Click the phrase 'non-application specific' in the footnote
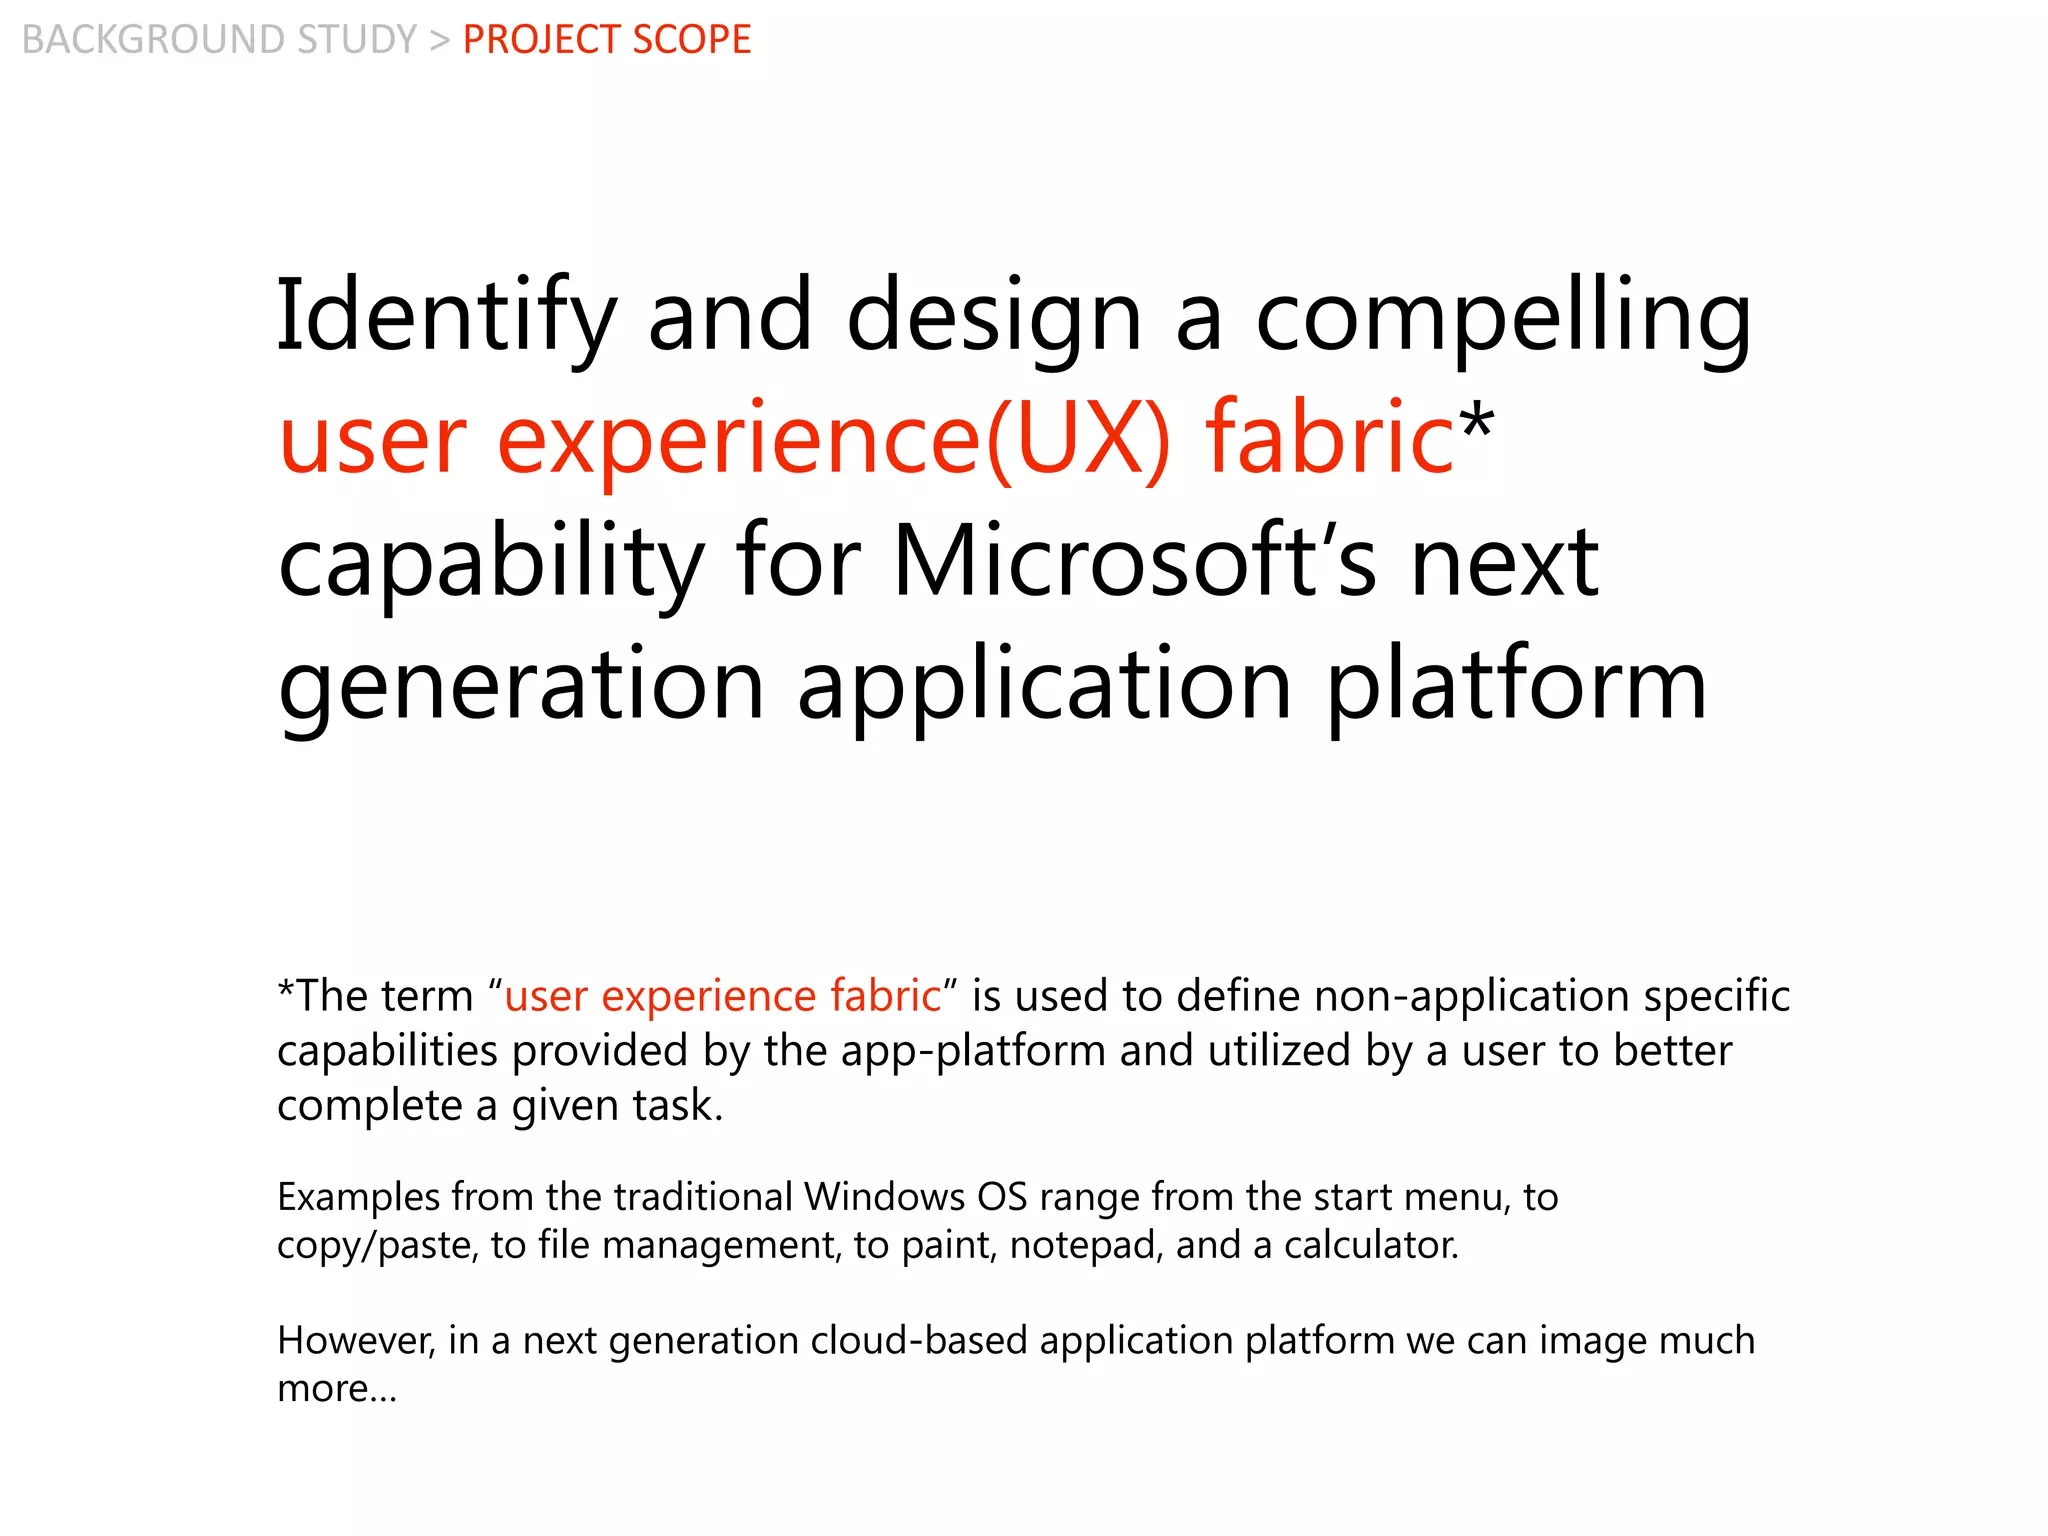 1551,996
